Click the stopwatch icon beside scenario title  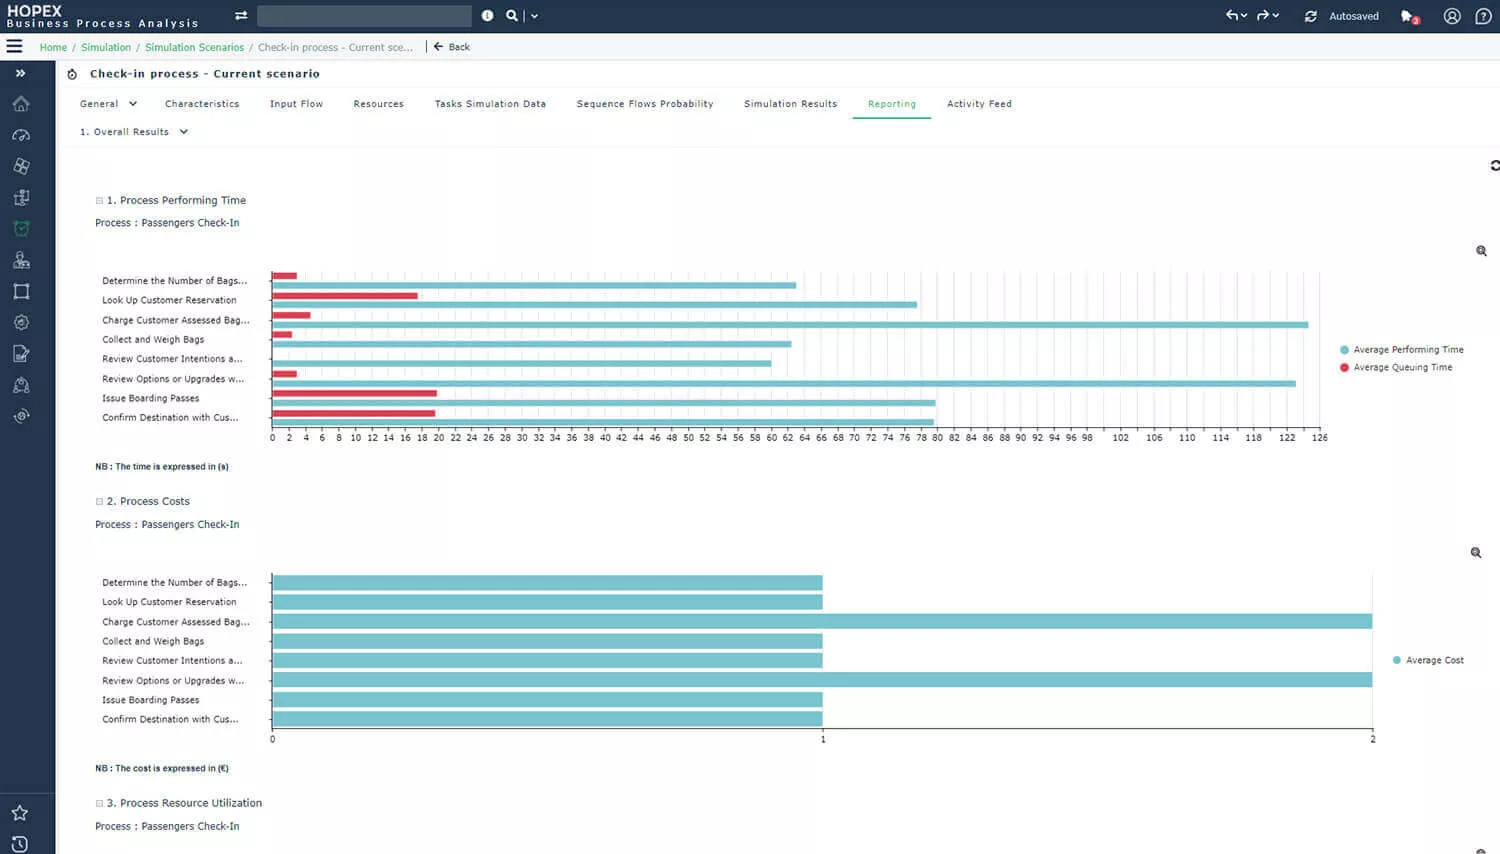72,74
